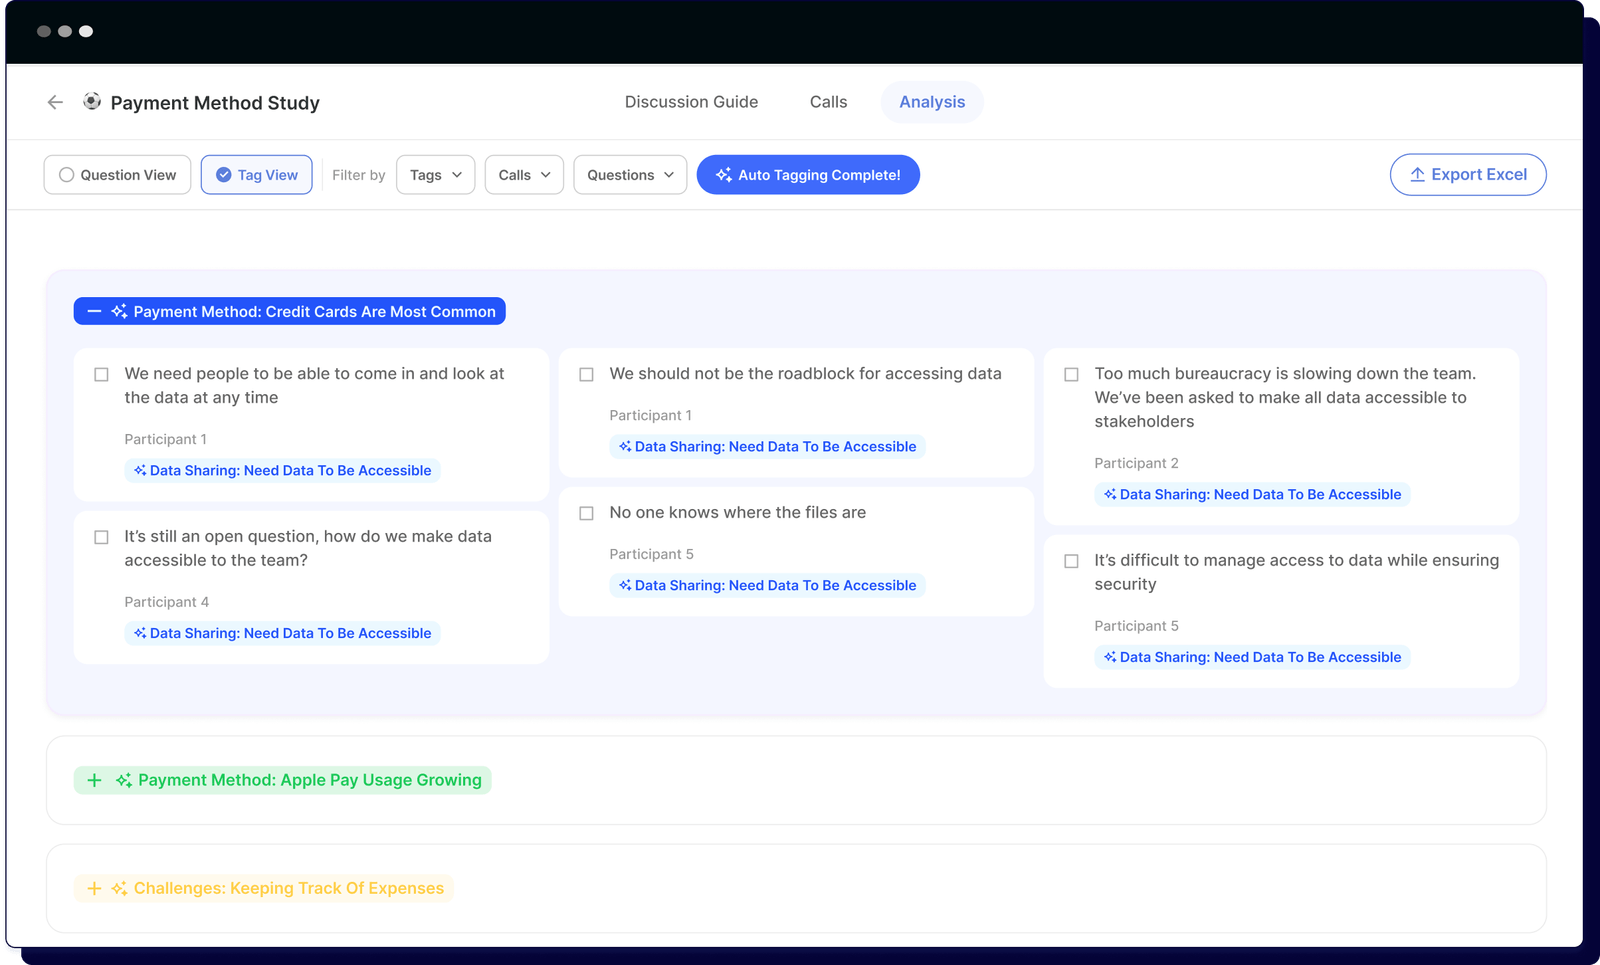The width and height of the screenshot is (1600, 965).
Task: Check the 'Too much bureaucracy' quote
Action: (x=1071, y=375)
